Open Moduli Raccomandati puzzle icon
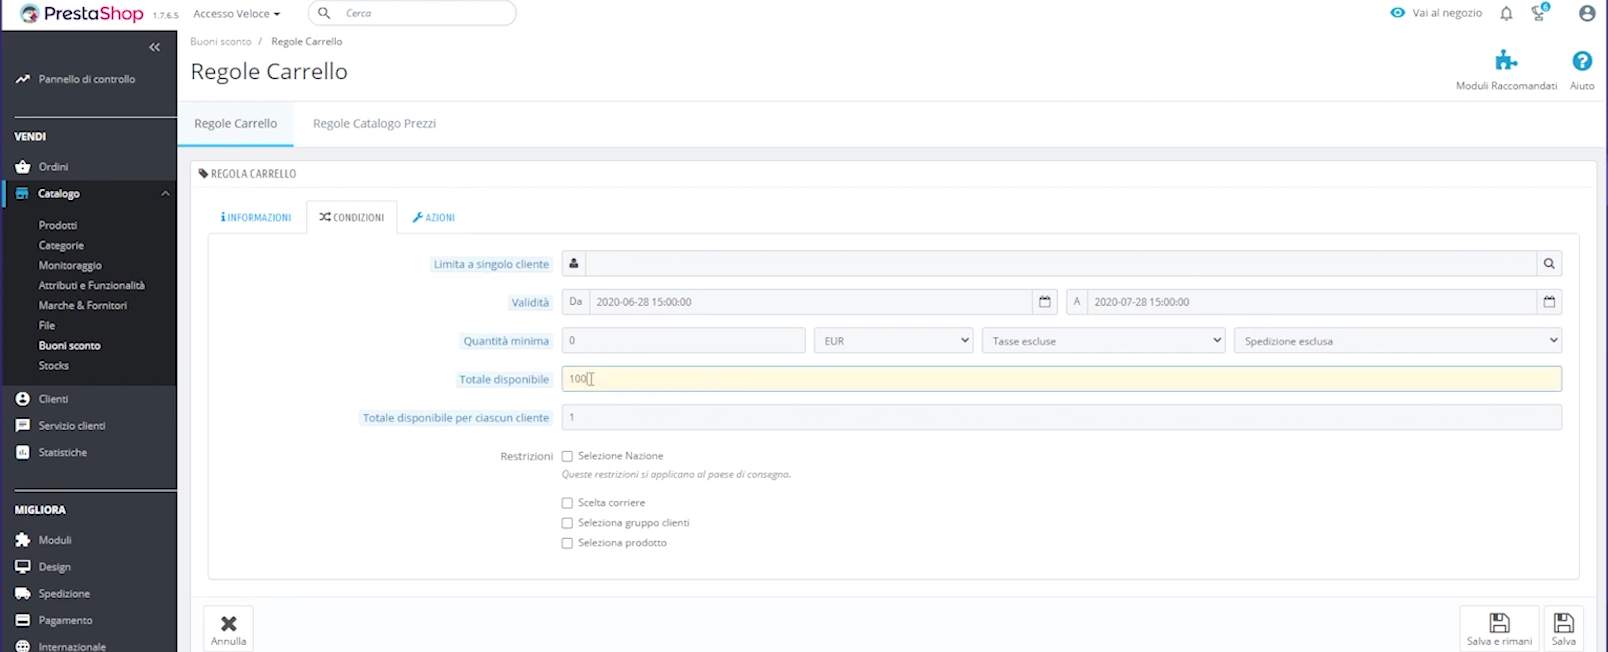Screen dimensions: 1608x652 point(1505,62)
